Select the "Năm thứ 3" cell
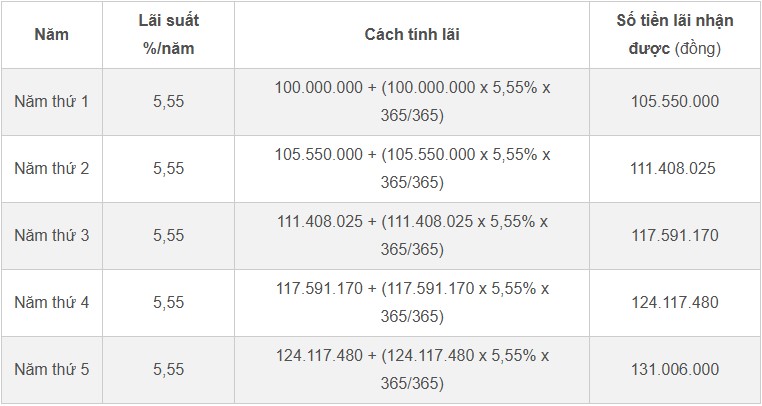 tap(51, 235)
